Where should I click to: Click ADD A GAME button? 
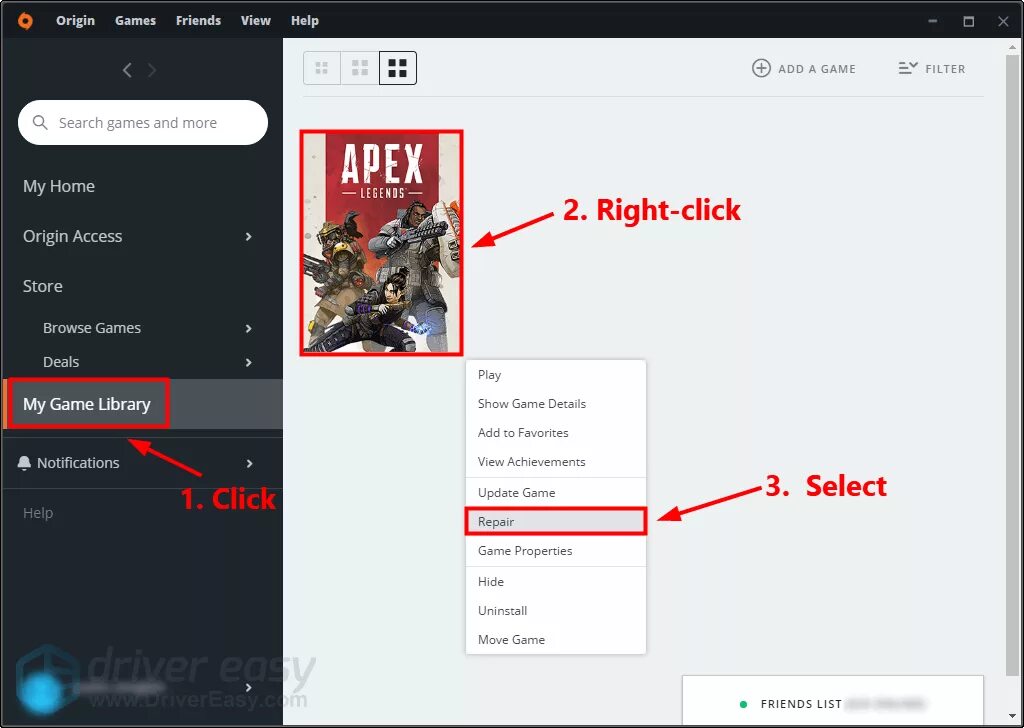click(x=804, y=69)
